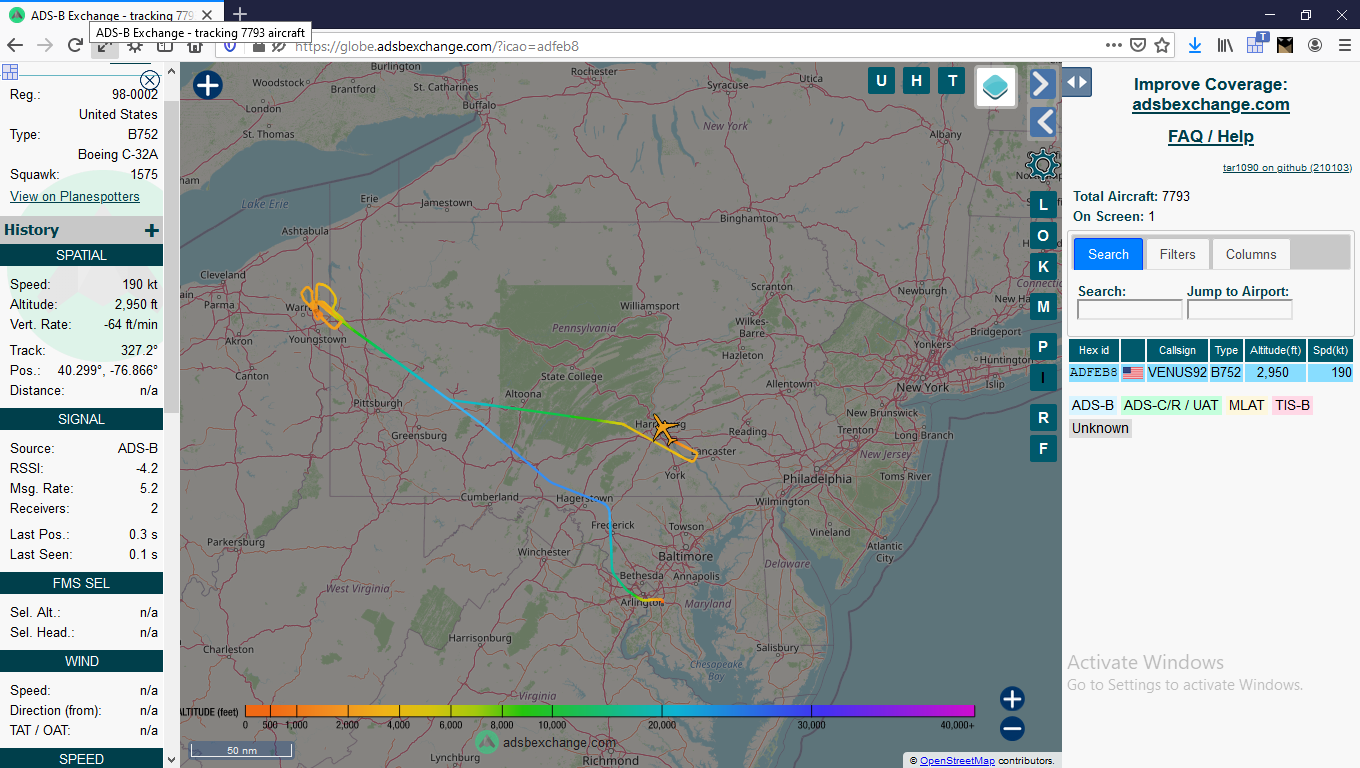
Task: Sort table by Spd(kt) column
Action: click(x=1331, y=350)
